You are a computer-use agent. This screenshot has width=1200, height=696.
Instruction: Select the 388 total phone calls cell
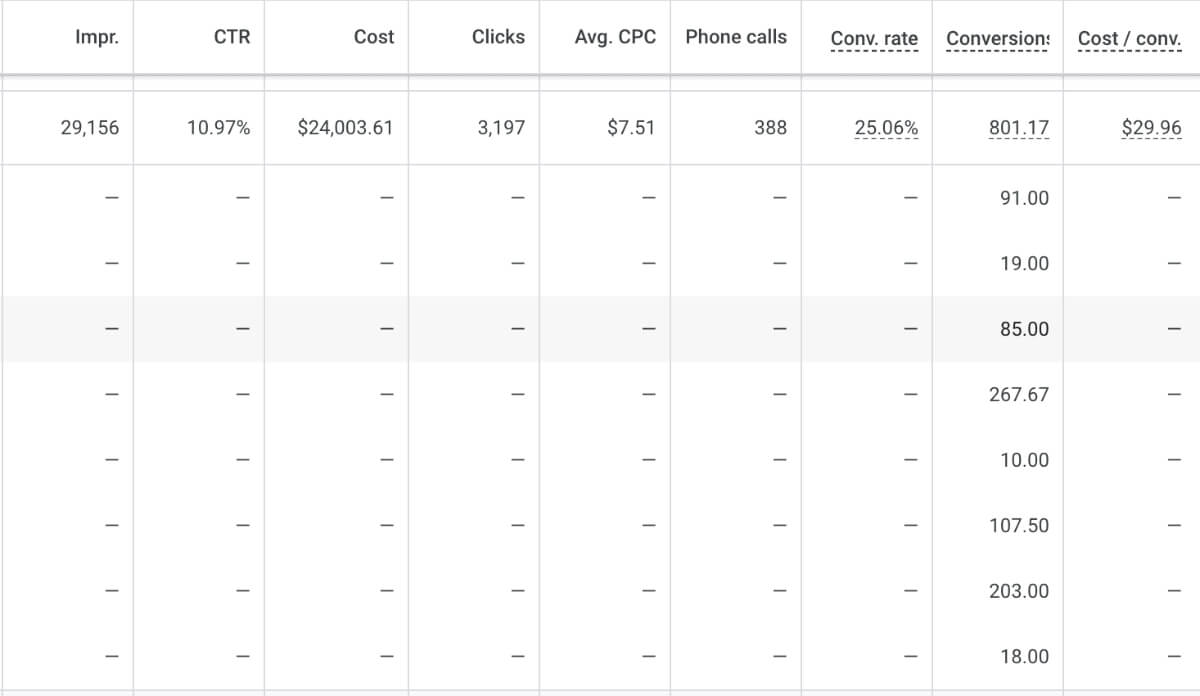pyautogui.click(x=770, y=128)
